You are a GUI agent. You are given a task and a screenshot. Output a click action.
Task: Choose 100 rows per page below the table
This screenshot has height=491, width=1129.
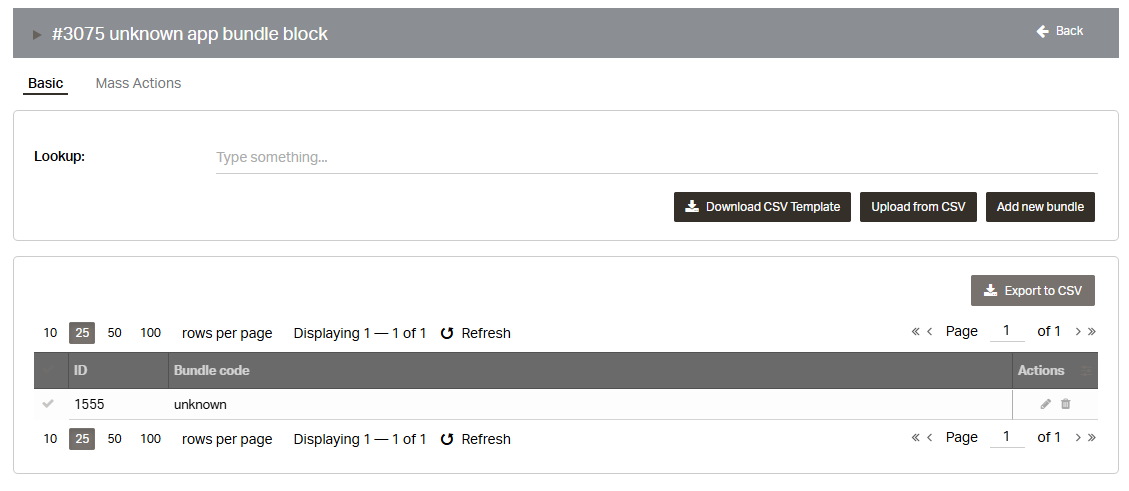(150, 439)
